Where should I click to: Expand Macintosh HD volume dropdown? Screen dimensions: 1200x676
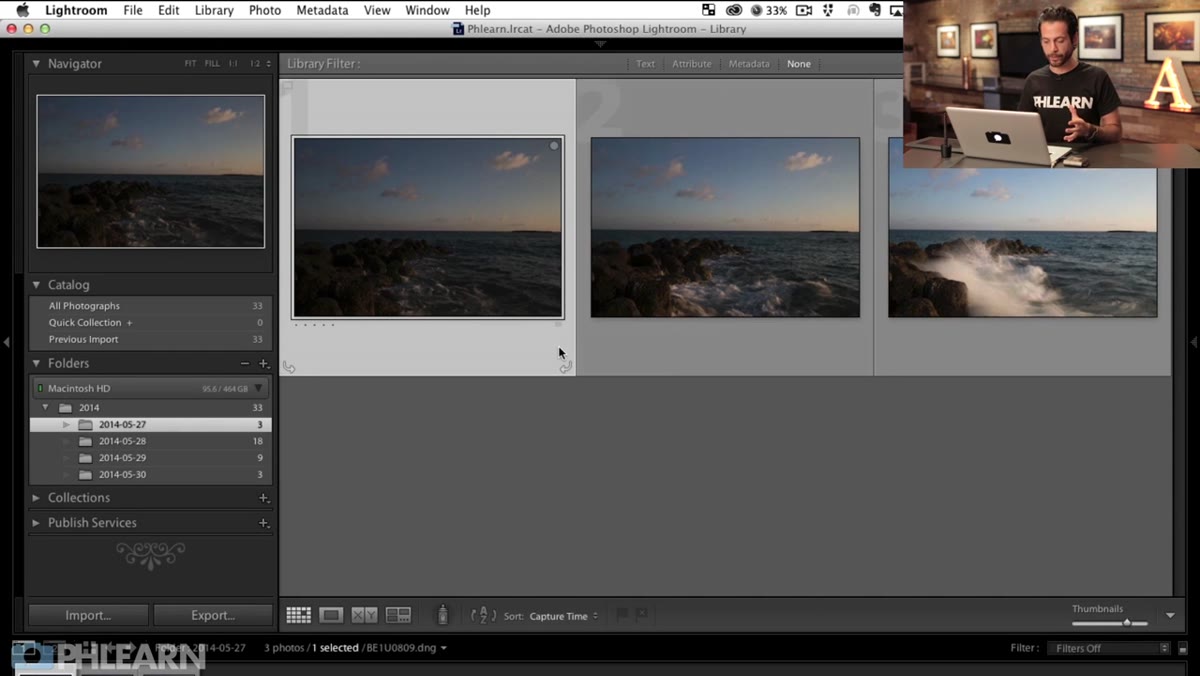pos(258,388)
